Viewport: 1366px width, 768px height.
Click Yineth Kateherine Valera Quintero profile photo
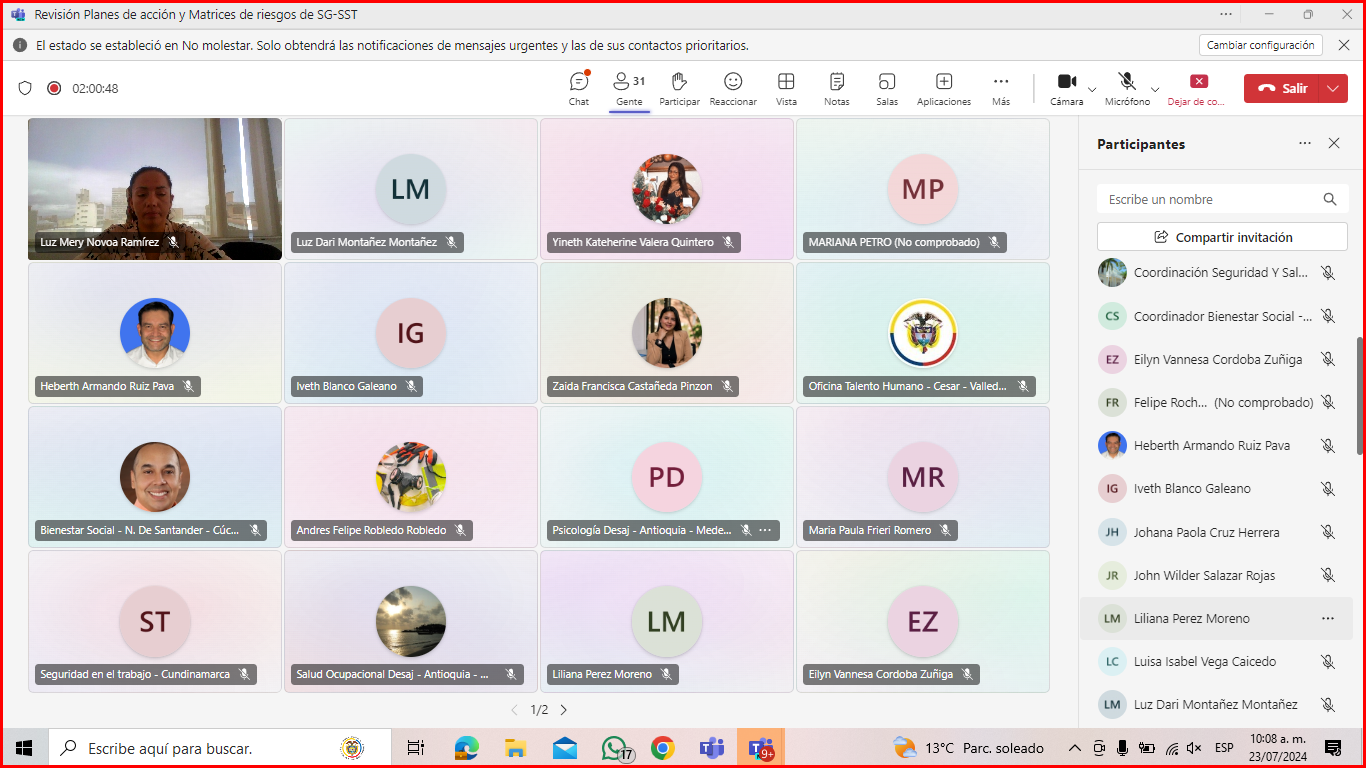click(667, 189)
